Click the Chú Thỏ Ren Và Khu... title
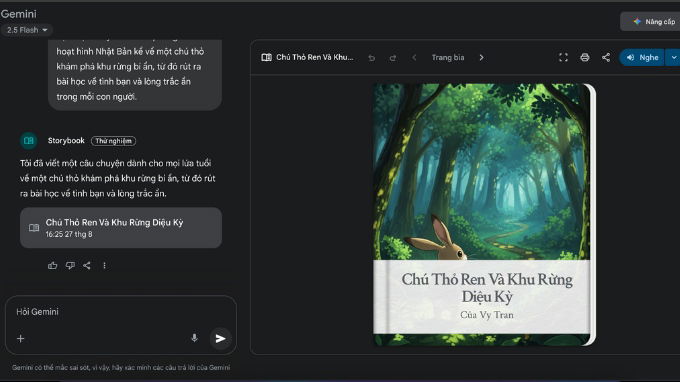Image resolution: width=680 pixels, height=382 pixels. tap(315, 57)
